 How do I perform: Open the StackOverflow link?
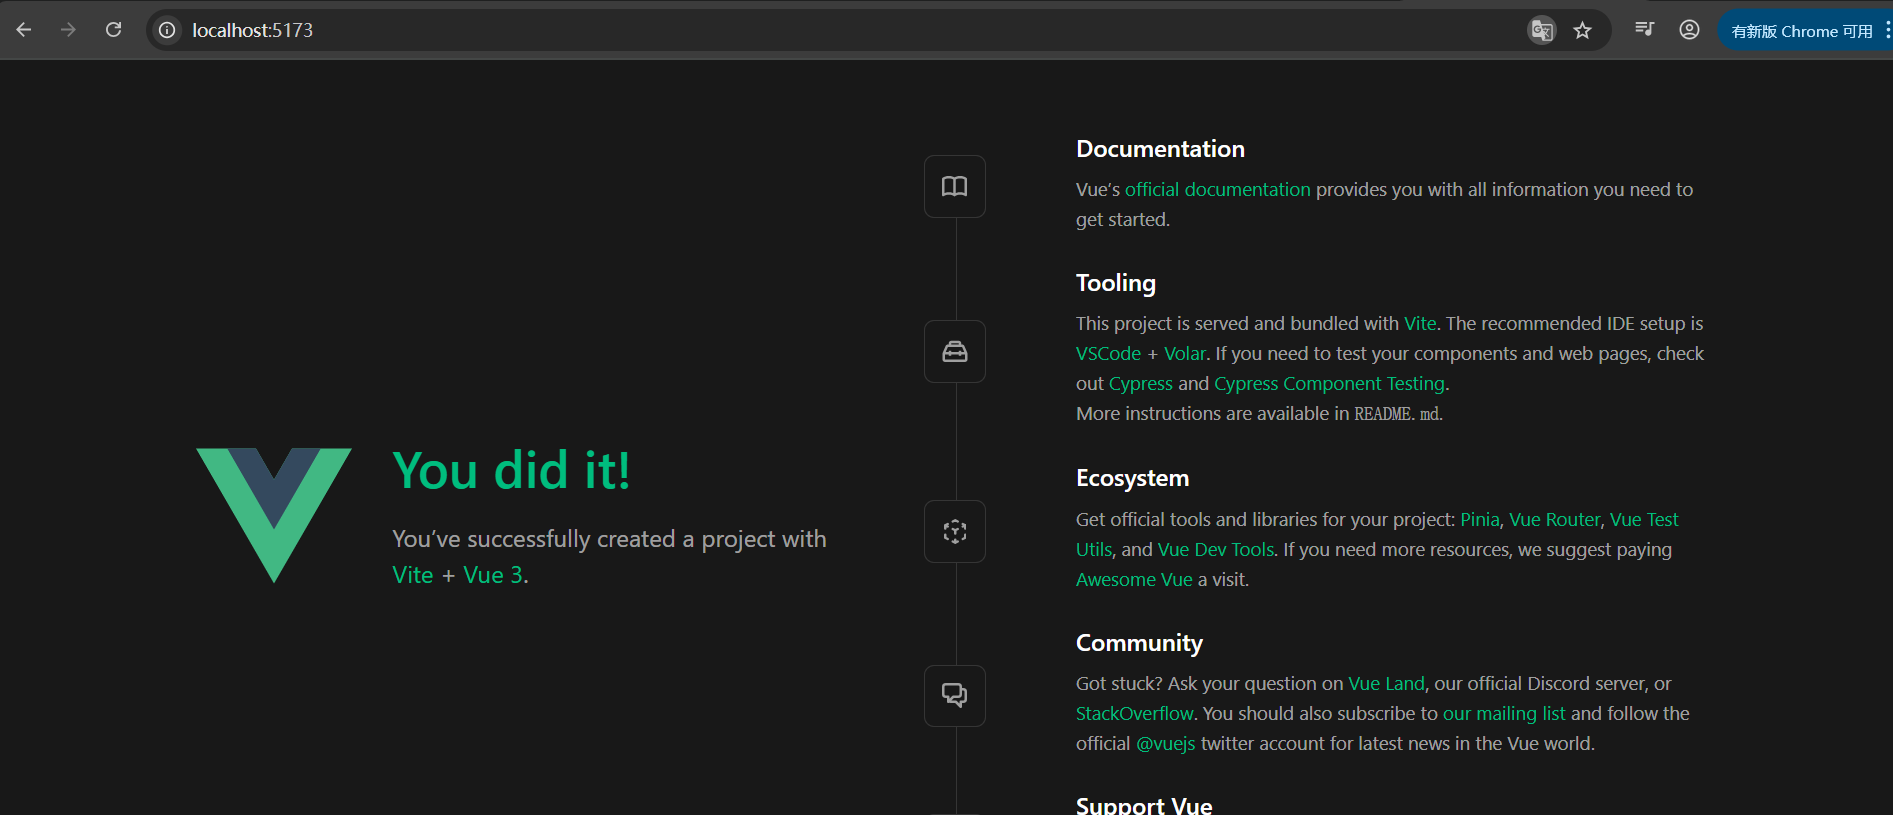[x=1135, y=713]
